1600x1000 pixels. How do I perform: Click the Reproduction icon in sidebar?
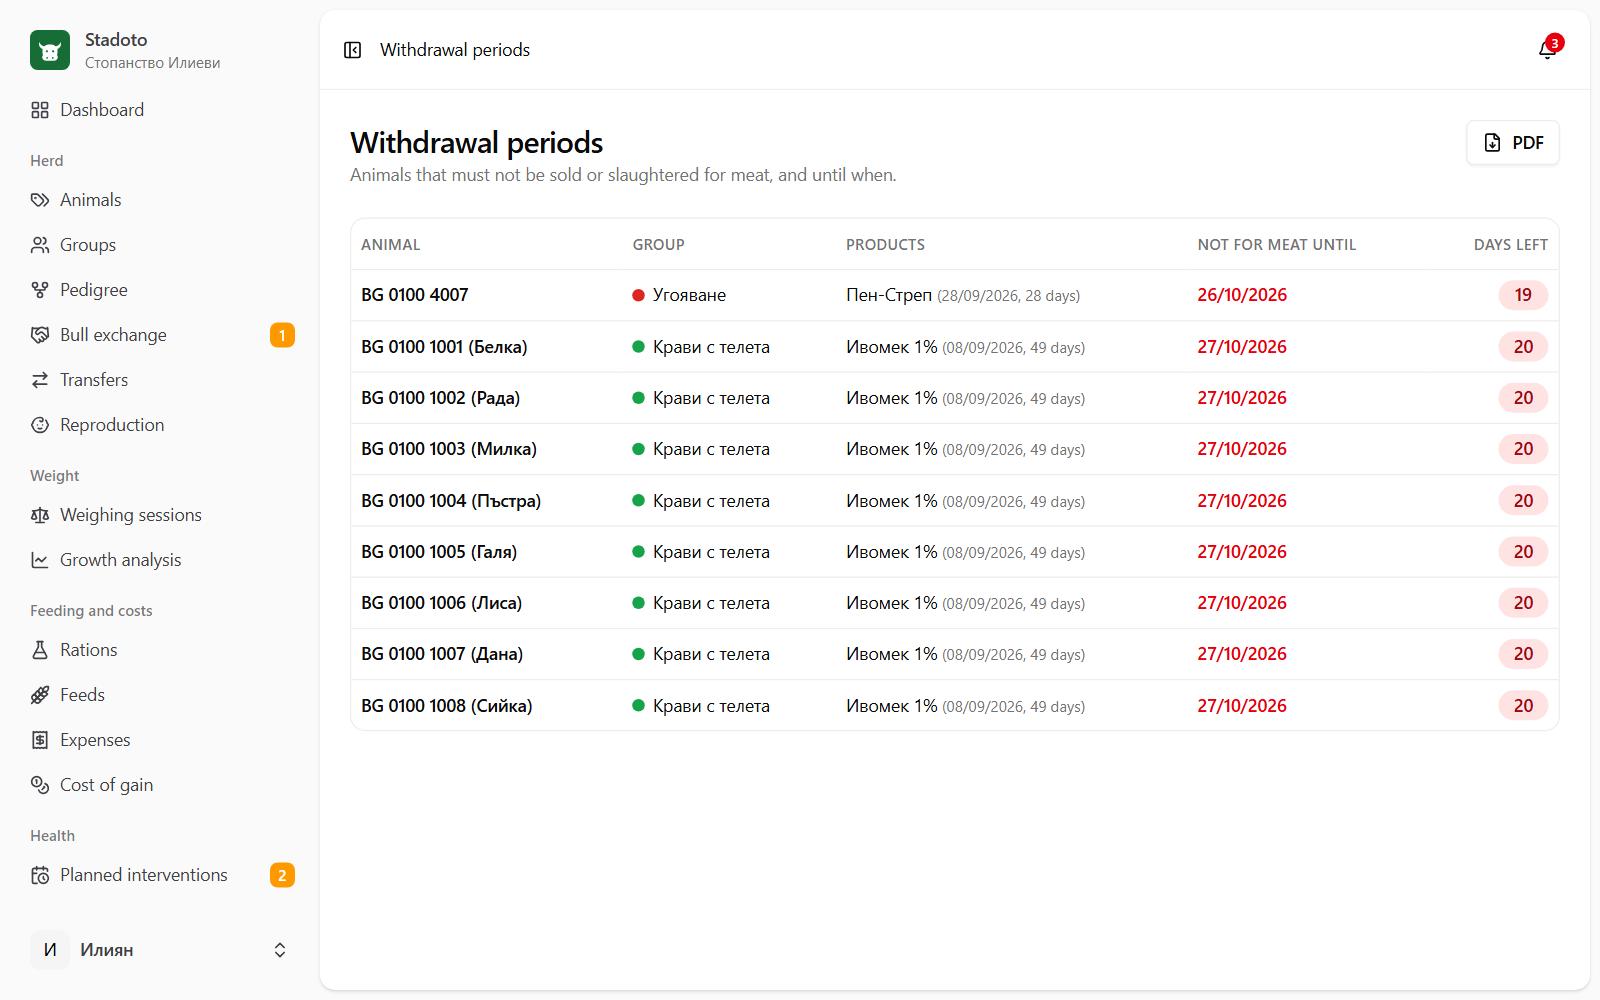[40, 425]
